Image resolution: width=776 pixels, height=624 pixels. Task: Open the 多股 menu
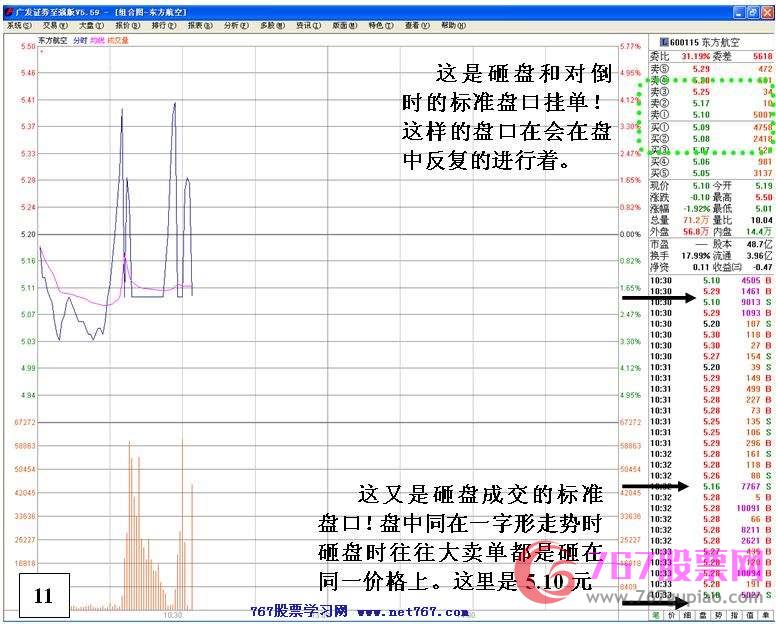[x=272, y=25]
